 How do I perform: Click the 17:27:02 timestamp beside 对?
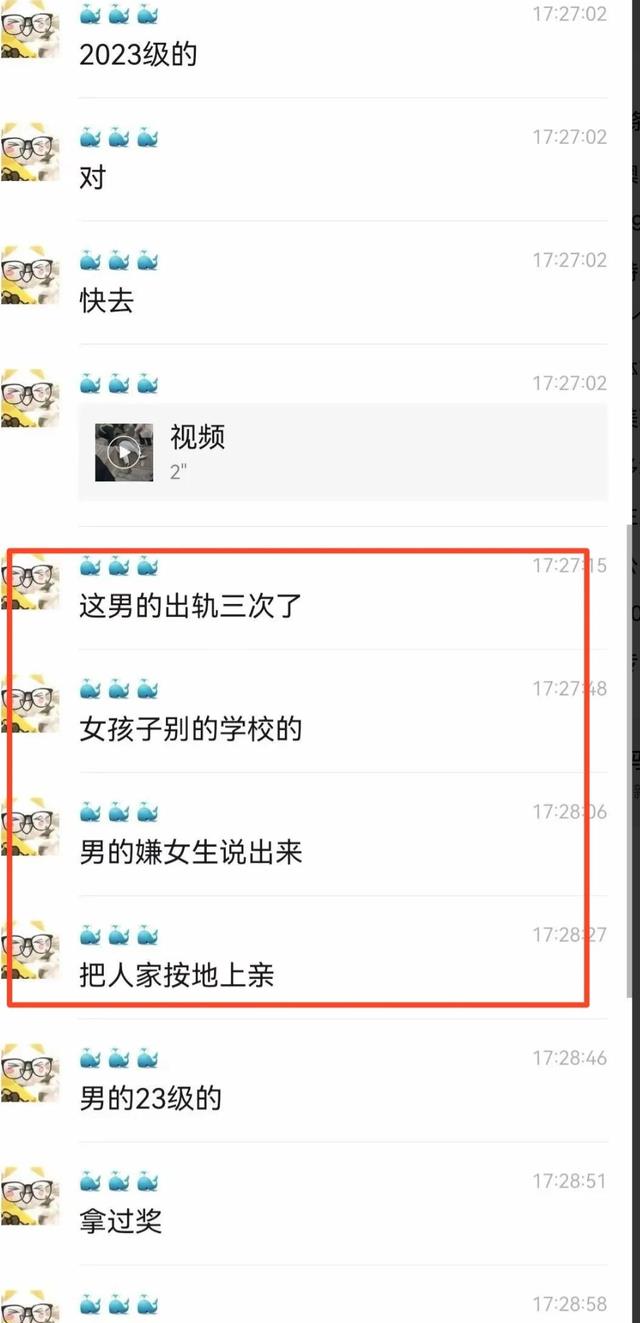(569, 137)
